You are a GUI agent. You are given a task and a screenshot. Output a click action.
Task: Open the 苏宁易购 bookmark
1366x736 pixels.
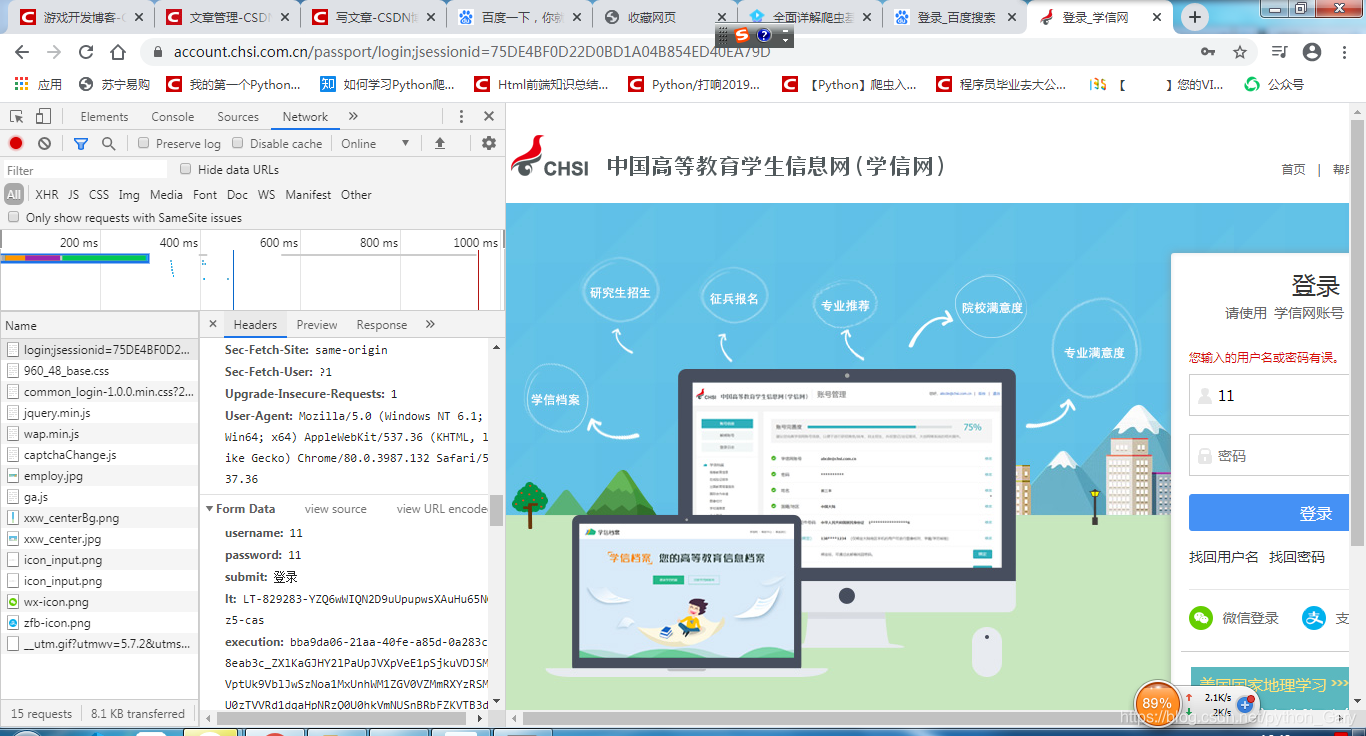(113, 85)
